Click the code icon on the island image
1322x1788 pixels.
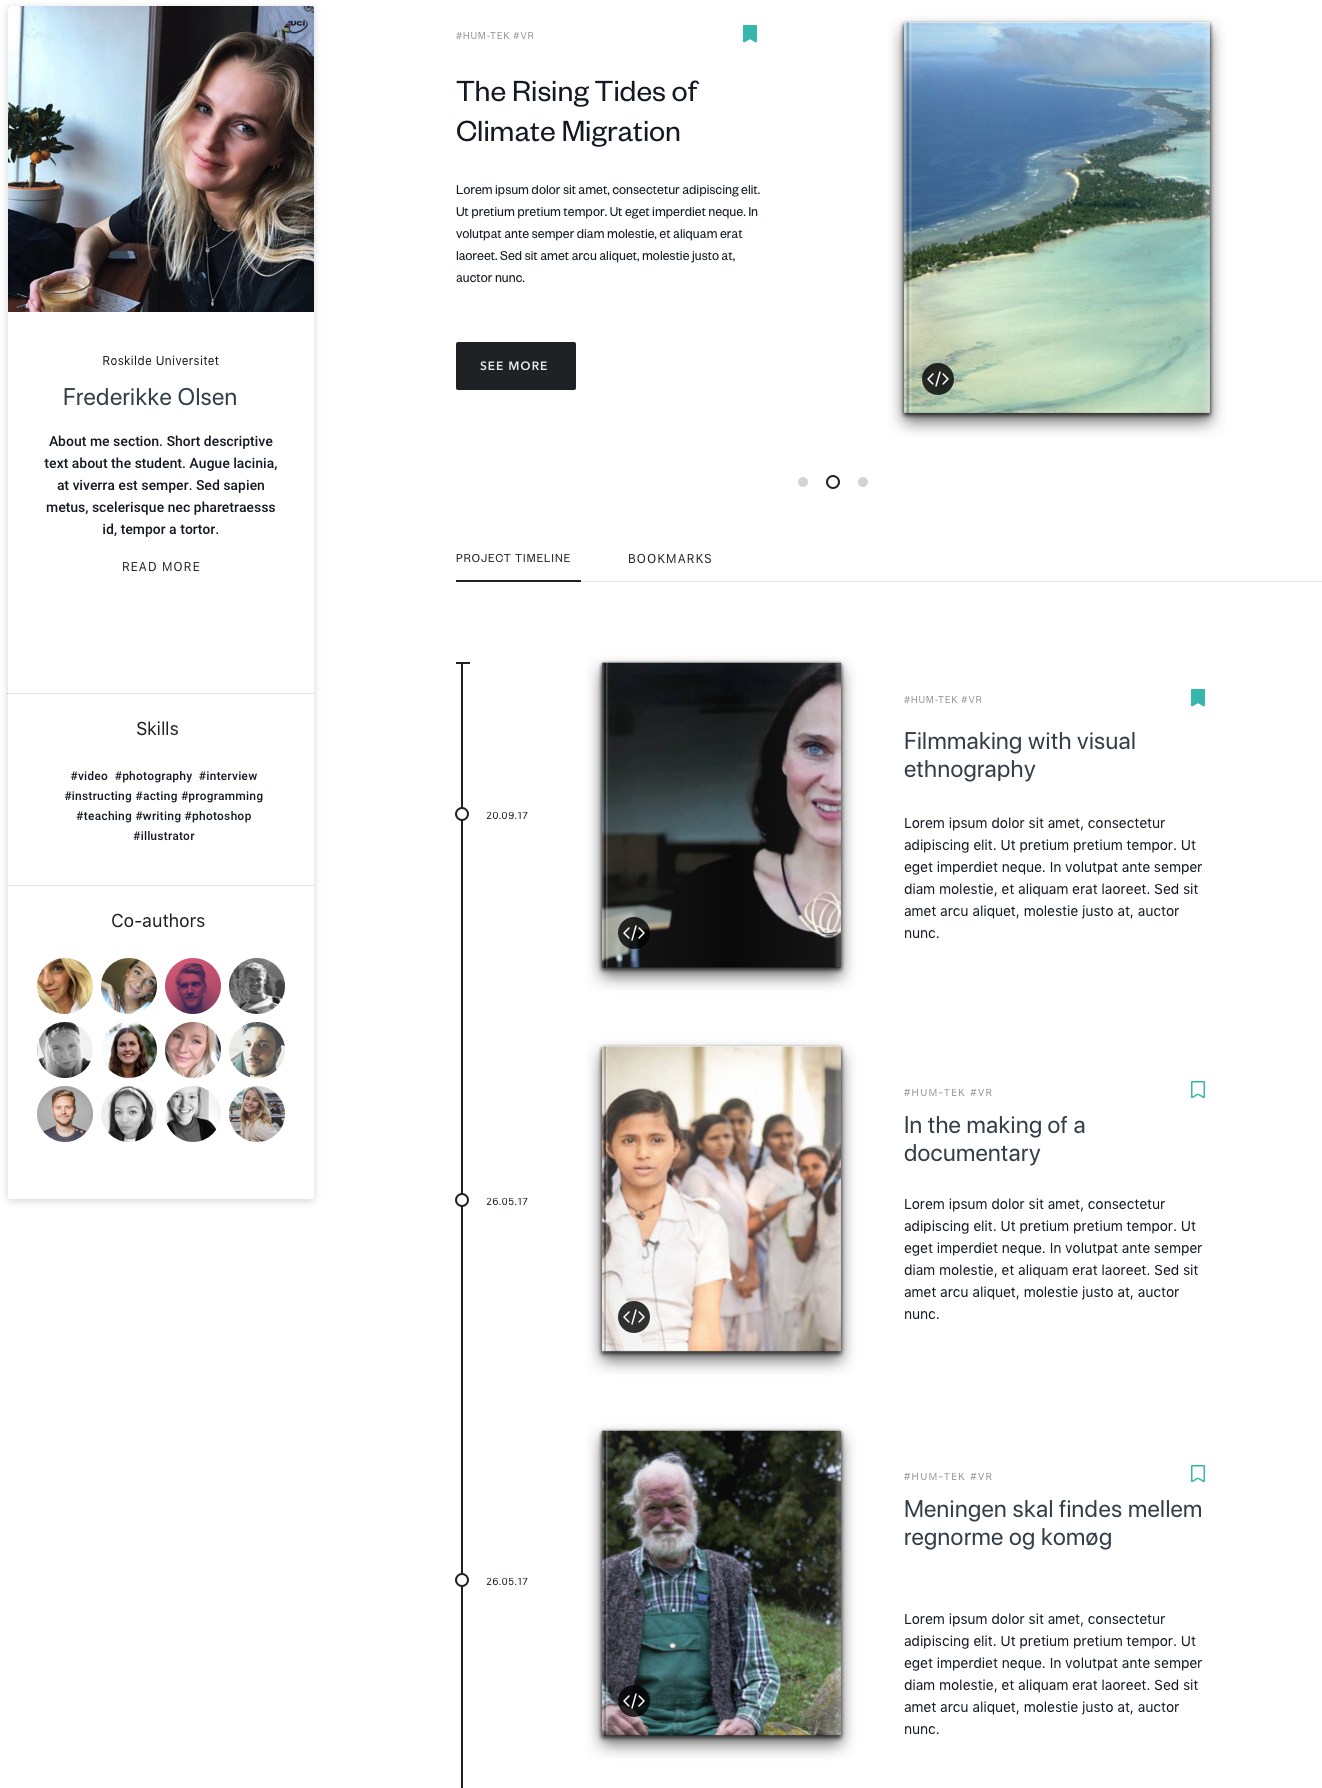(938, 379)
